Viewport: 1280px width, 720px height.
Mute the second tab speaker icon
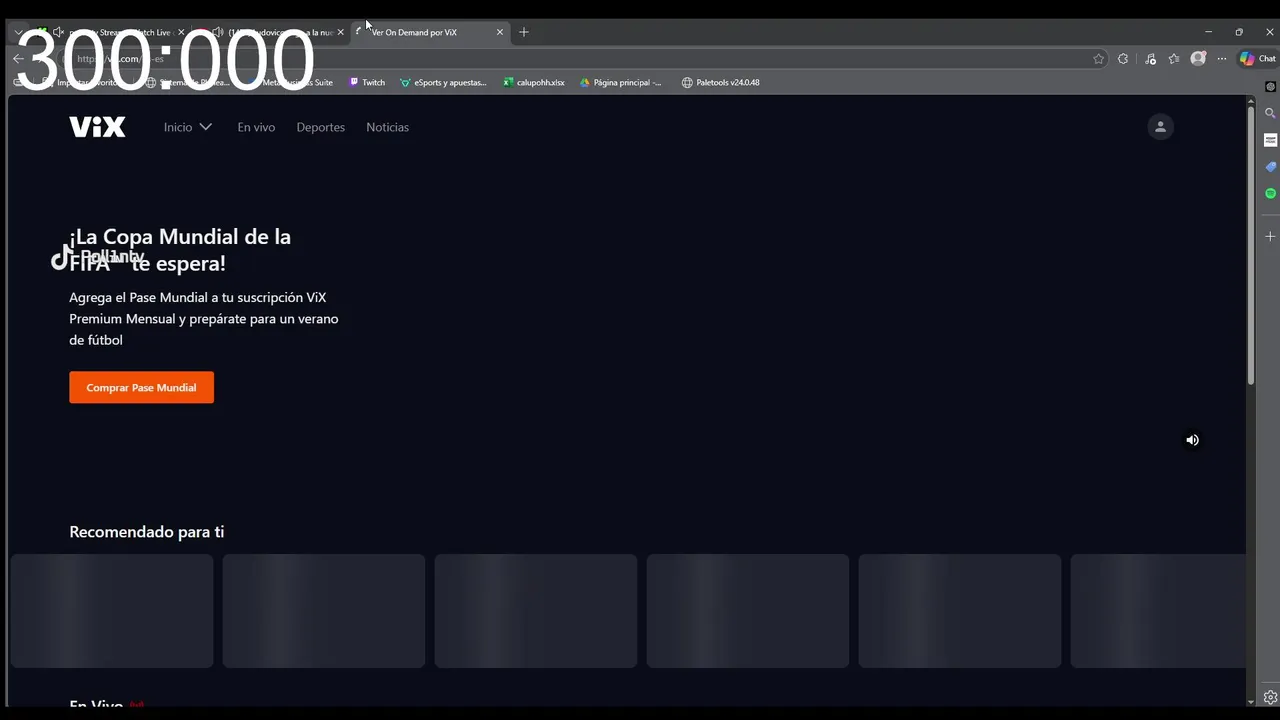coord(218,32)
